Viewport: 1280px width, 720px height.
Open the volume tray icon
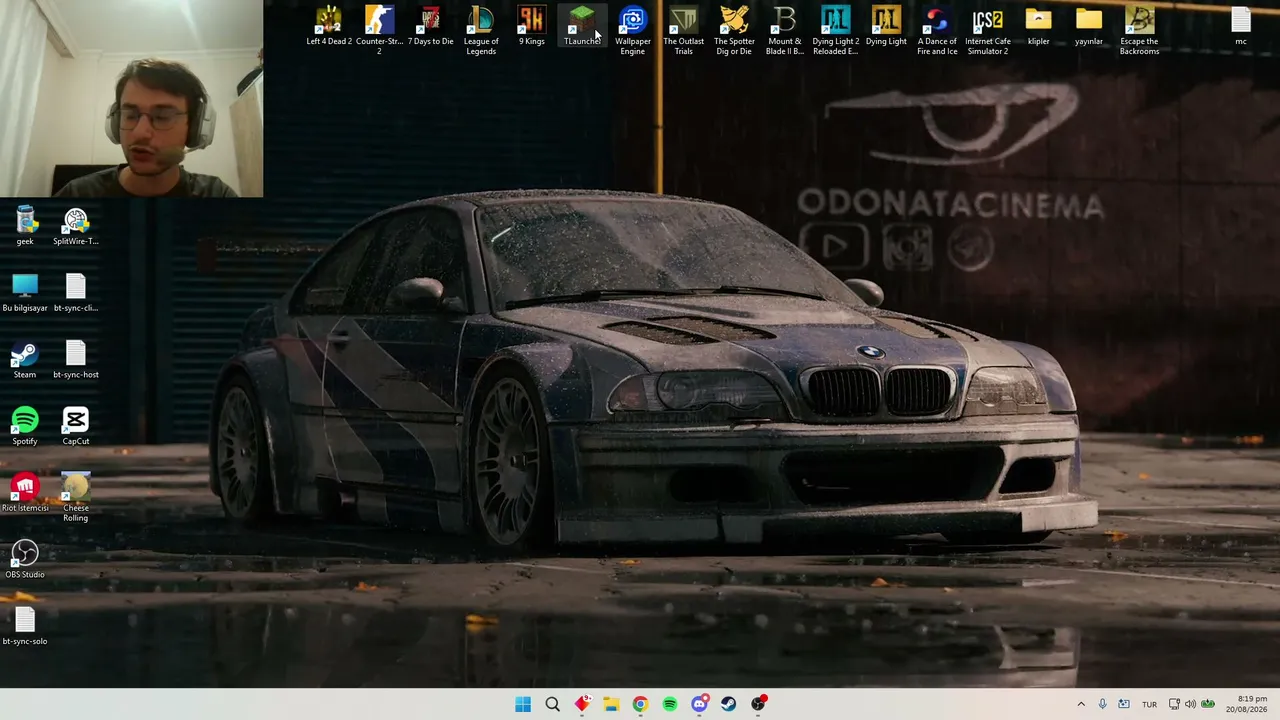1191,704
